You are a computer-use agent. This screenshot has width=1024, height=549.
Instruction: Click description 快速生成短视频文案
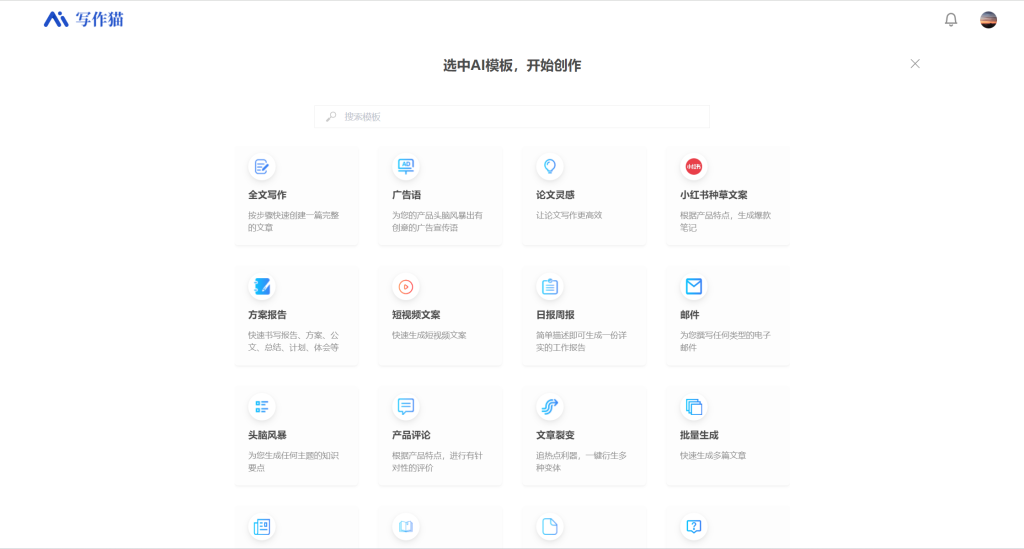click(429, 335)
